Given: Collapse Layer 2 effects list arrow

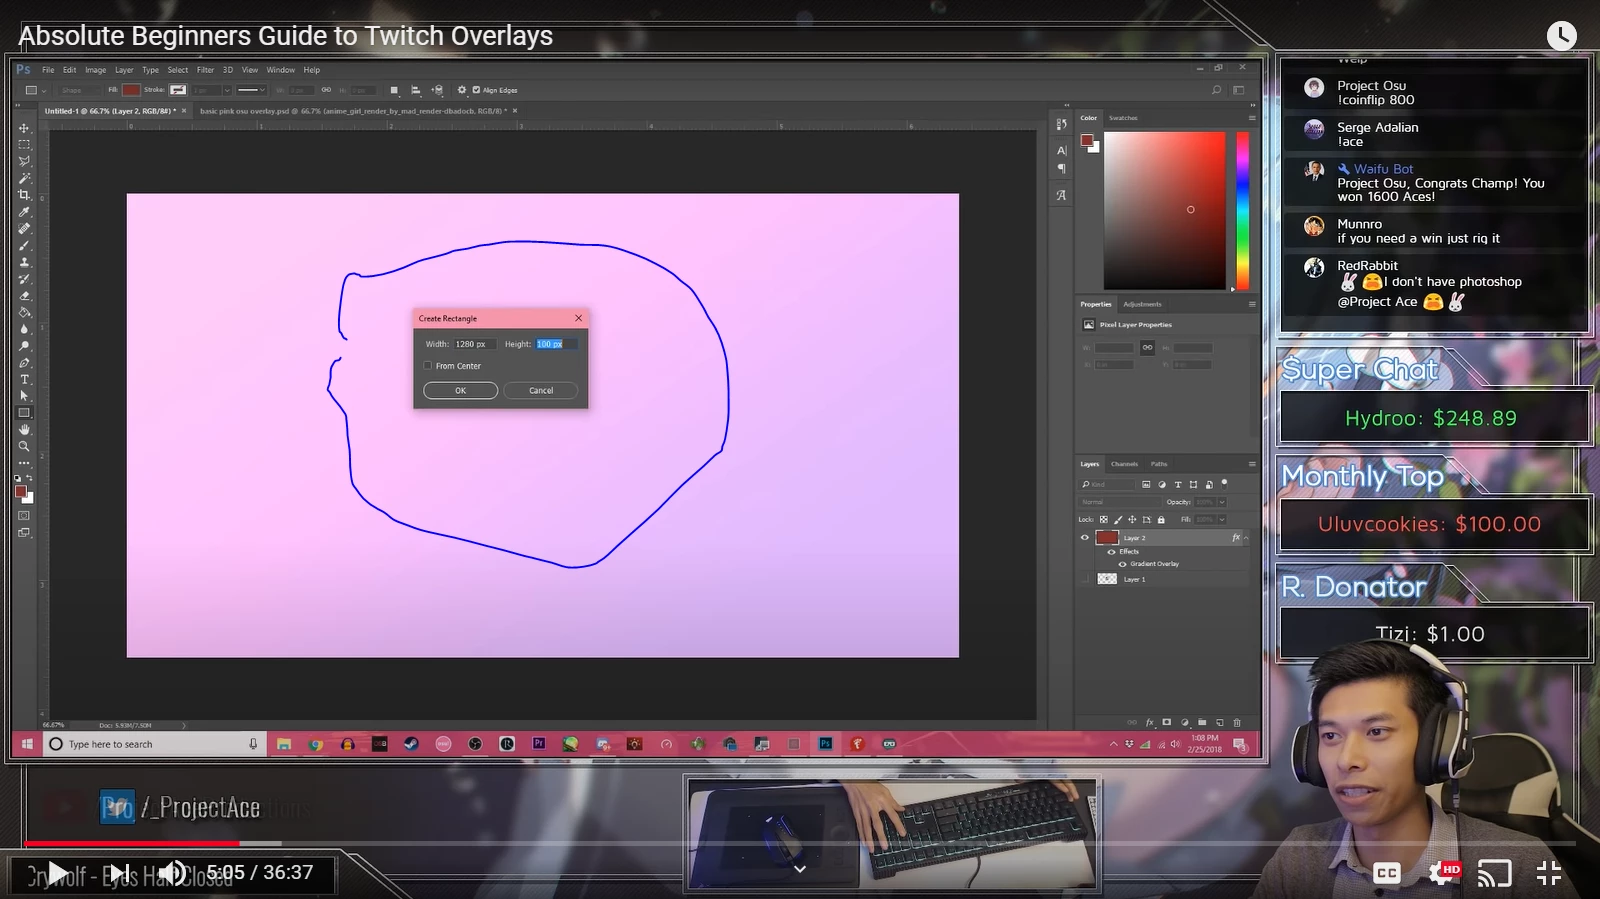Looking at the screenshot, I should tap(1246, 538).
